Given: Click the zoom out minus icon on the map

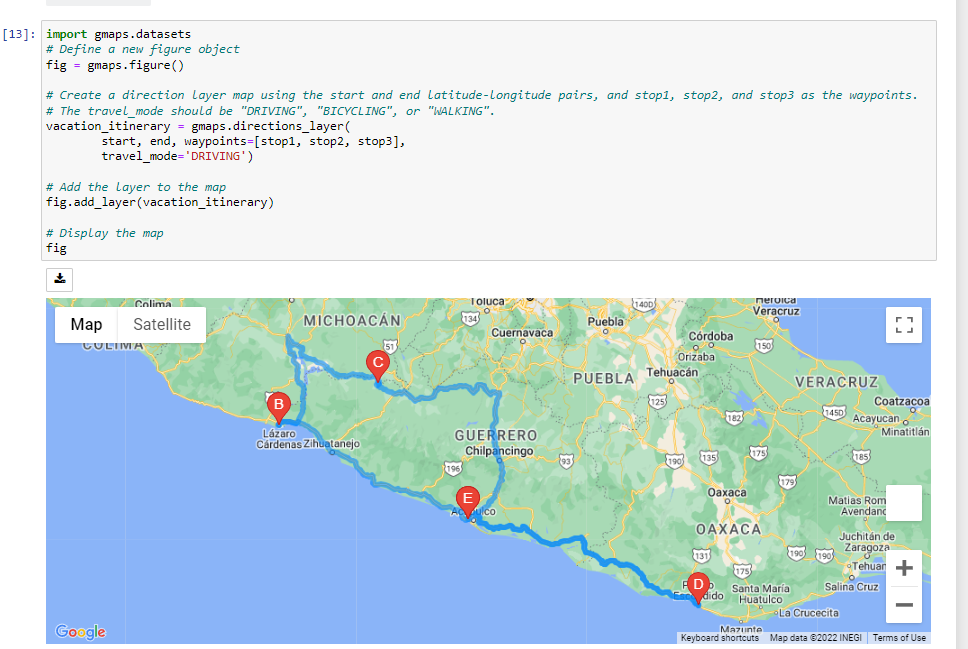Looking at the screenshot, I should 904,605.
